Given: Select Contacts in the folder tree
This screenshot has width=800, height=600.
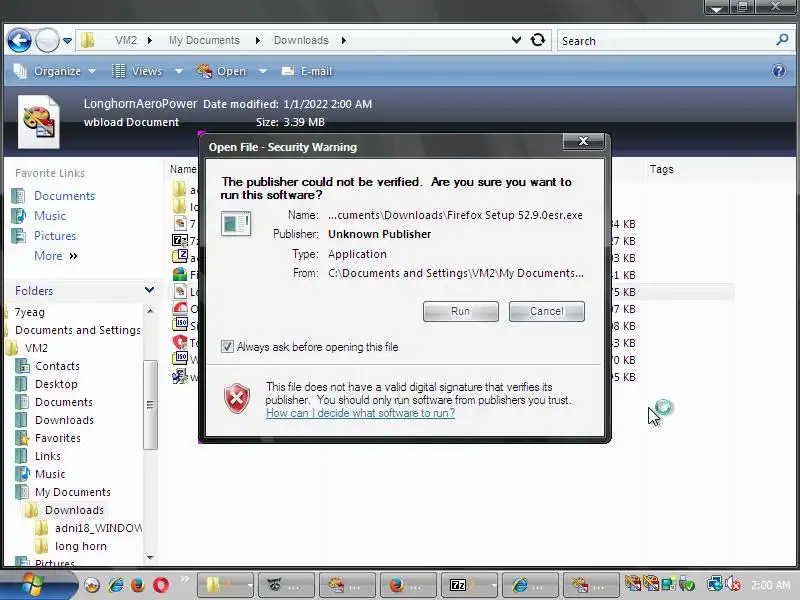Looking at the screenshot, I should (57, 366).
